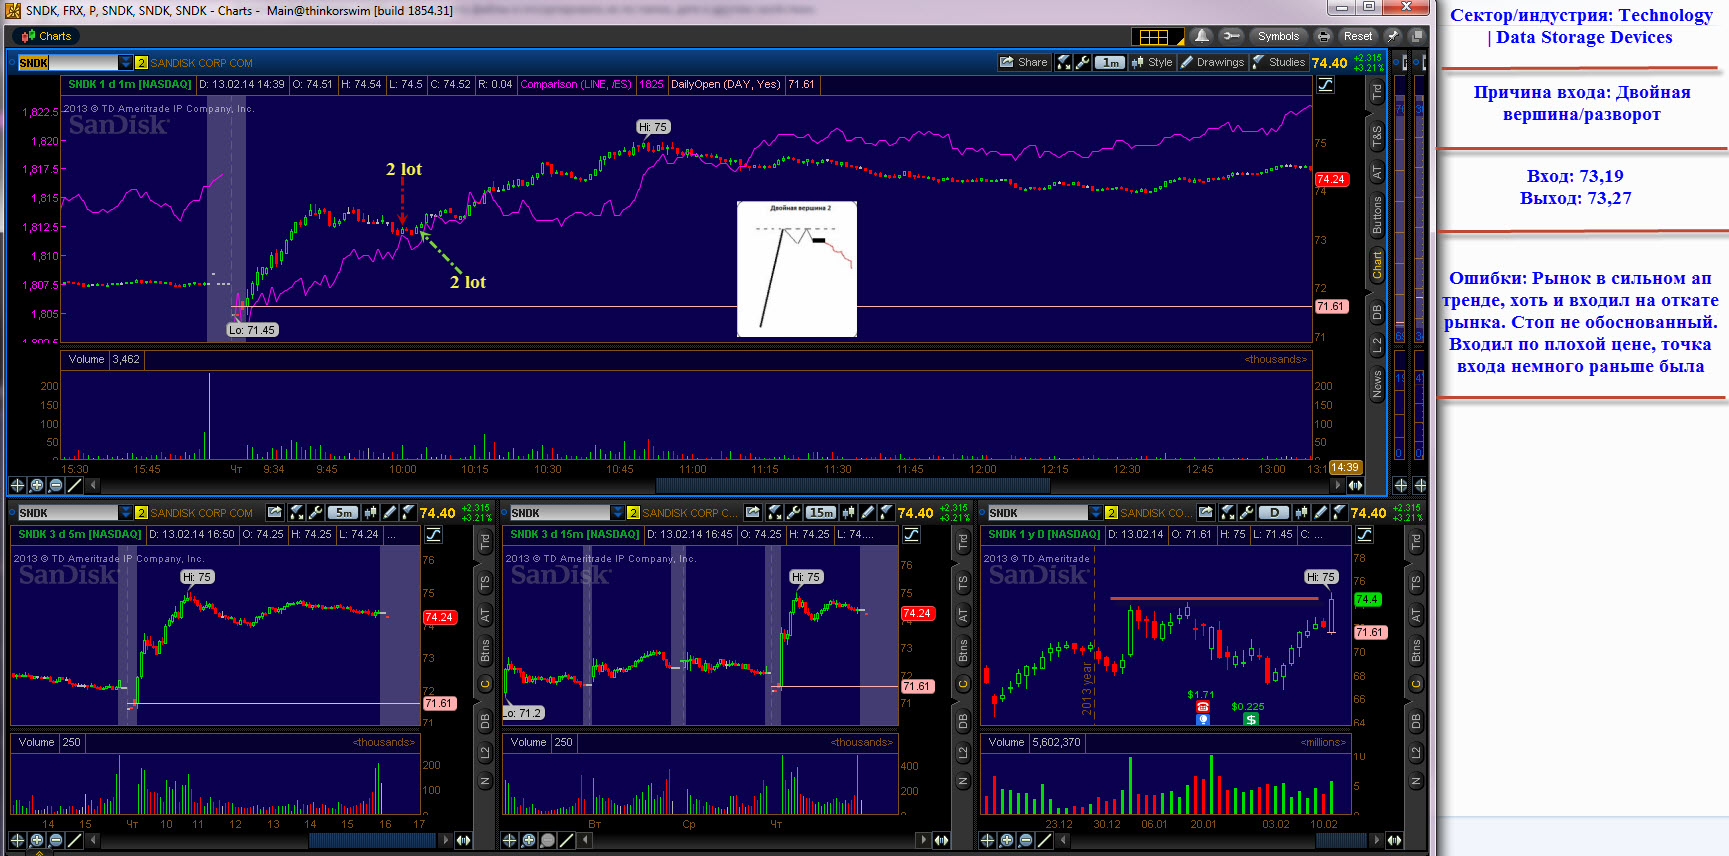
Task: Click Share icon in the 15m chart
Action: [752, 512]
